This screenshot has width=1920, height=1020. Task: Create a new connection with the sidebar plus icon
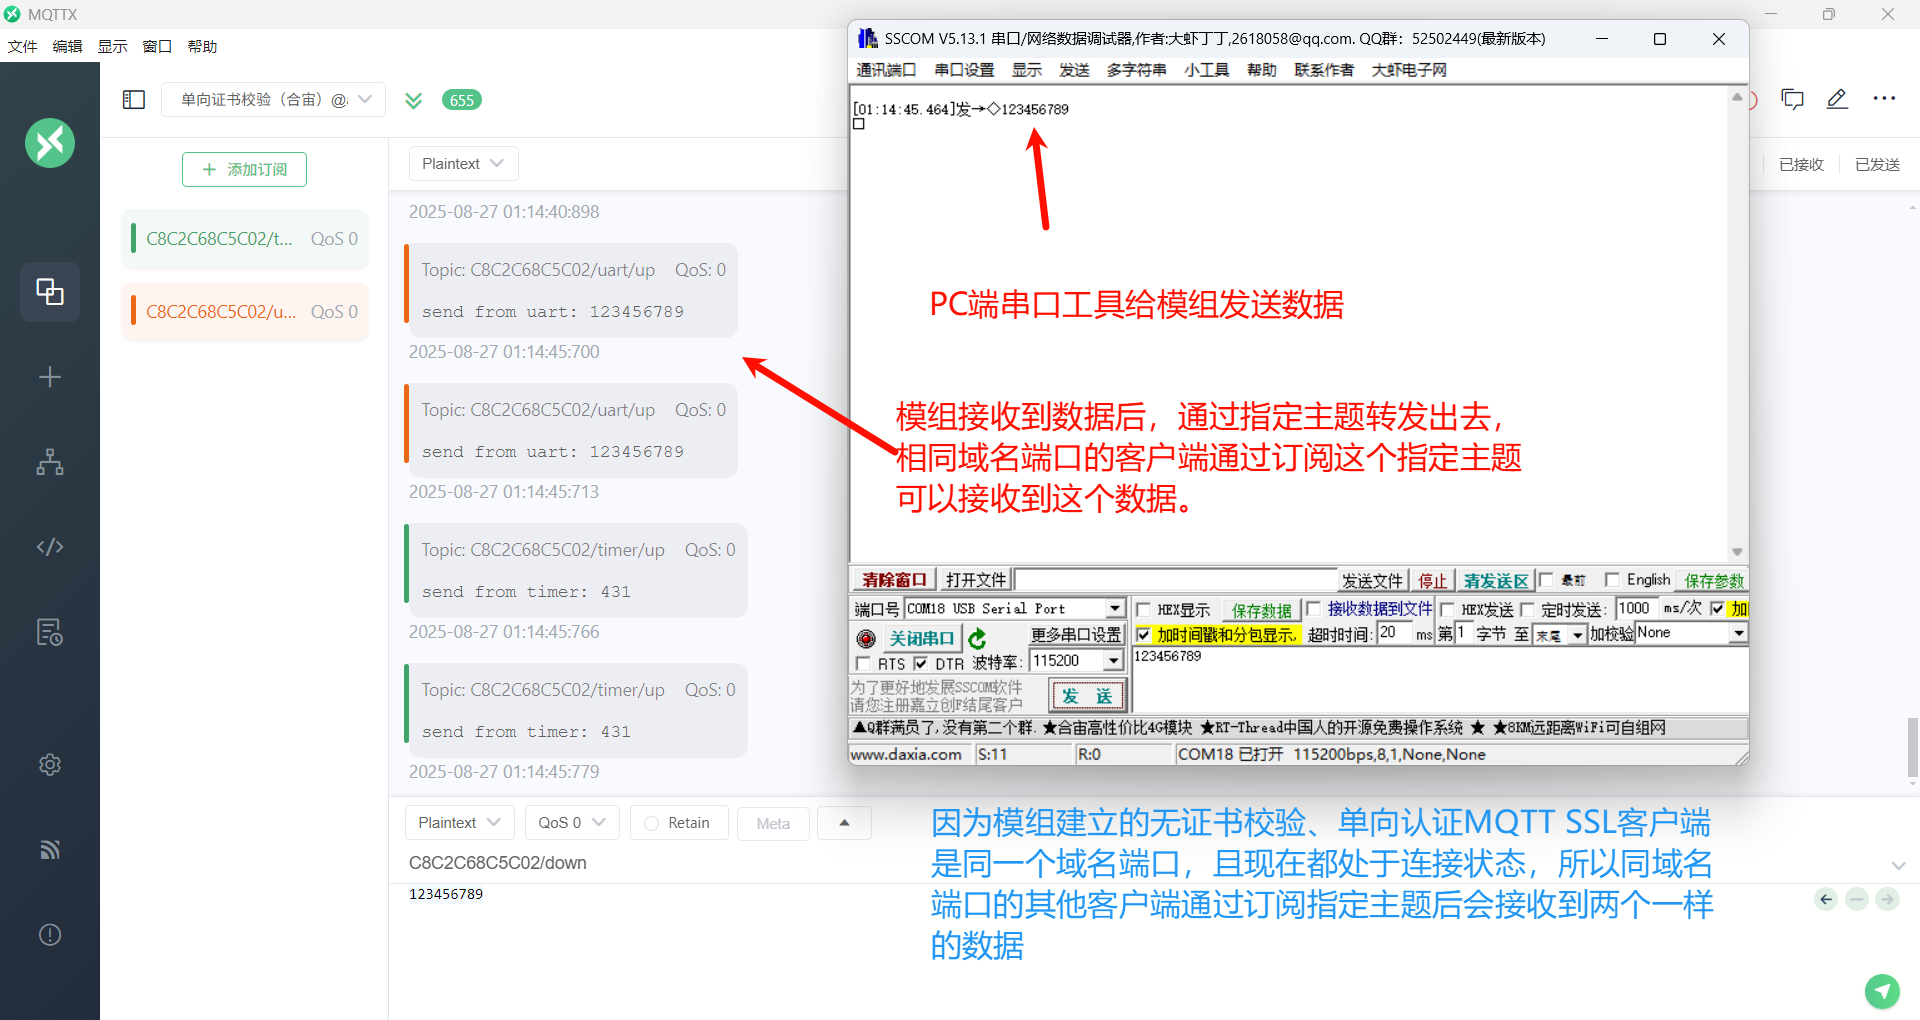50,377
